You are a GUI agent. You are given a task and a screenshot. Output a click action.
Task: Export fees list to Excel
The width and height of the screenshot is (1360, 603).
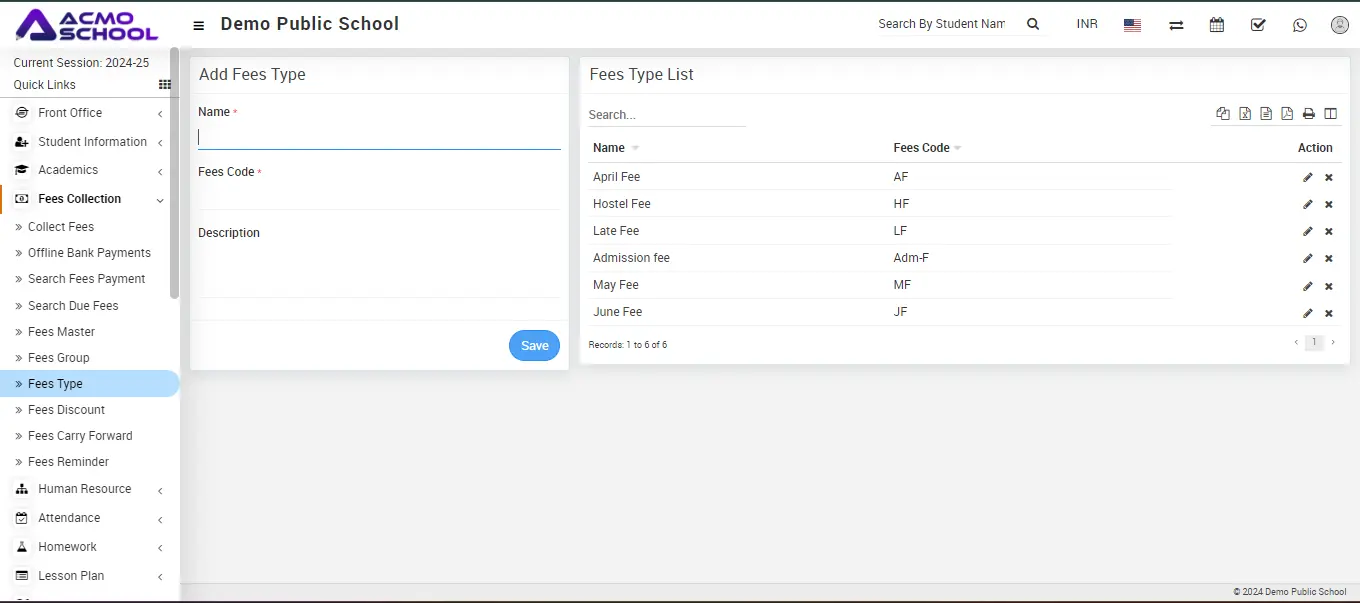click(1245, 114)
